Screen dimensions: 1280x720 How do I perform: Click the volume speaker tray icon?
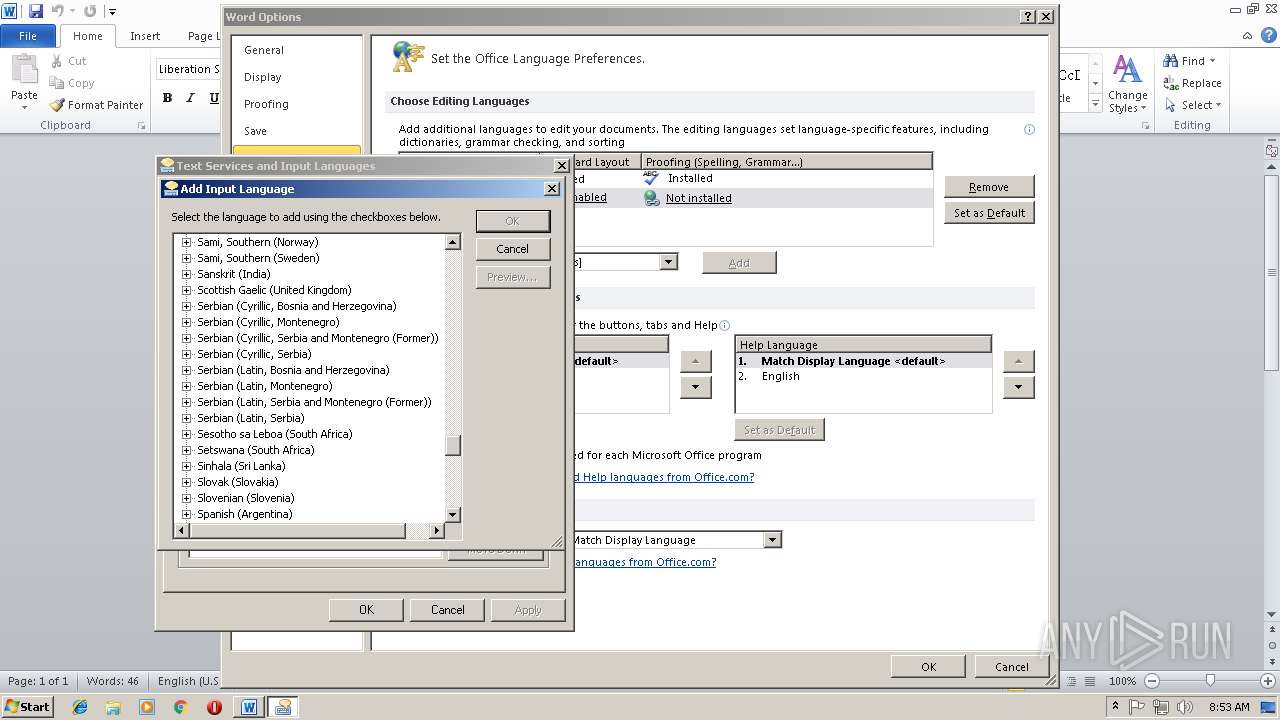1186,707
